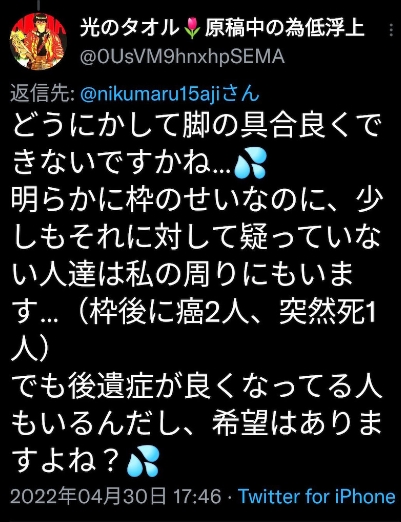Click the line しもそれに対して疑っていな

tap(196, 238)
